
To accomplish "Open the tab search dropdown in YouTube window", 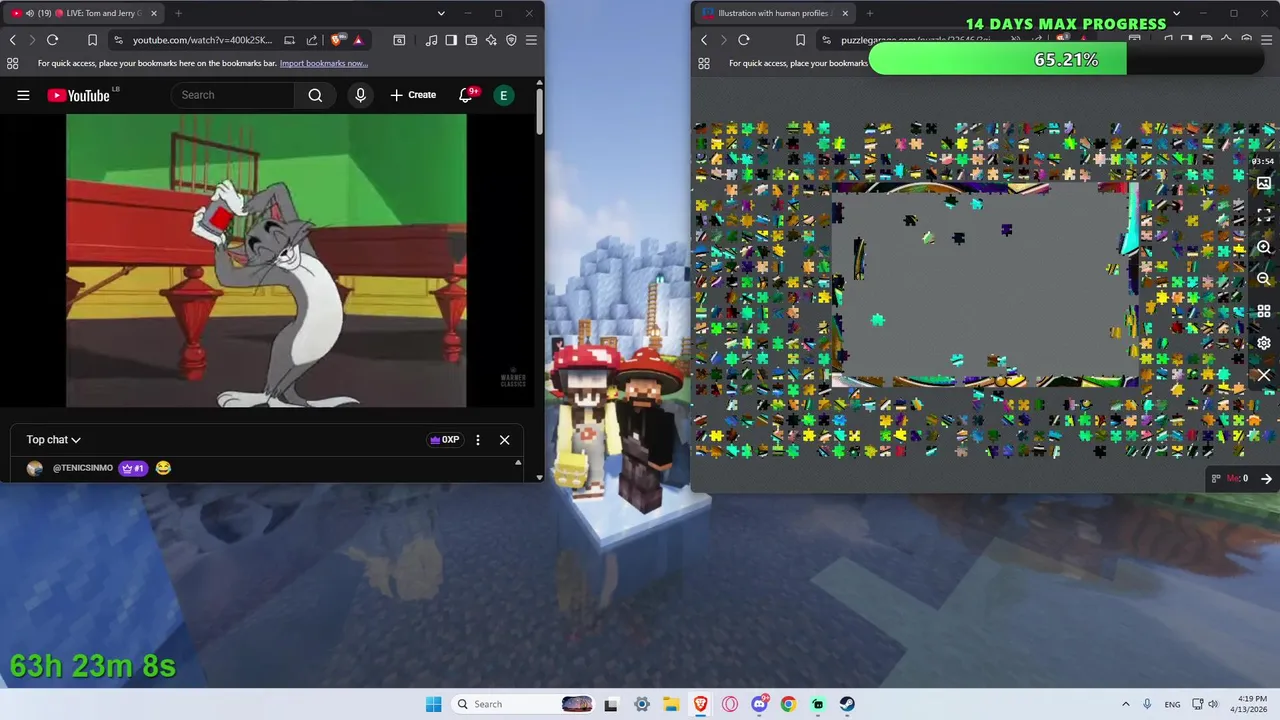I will [441, 13].
